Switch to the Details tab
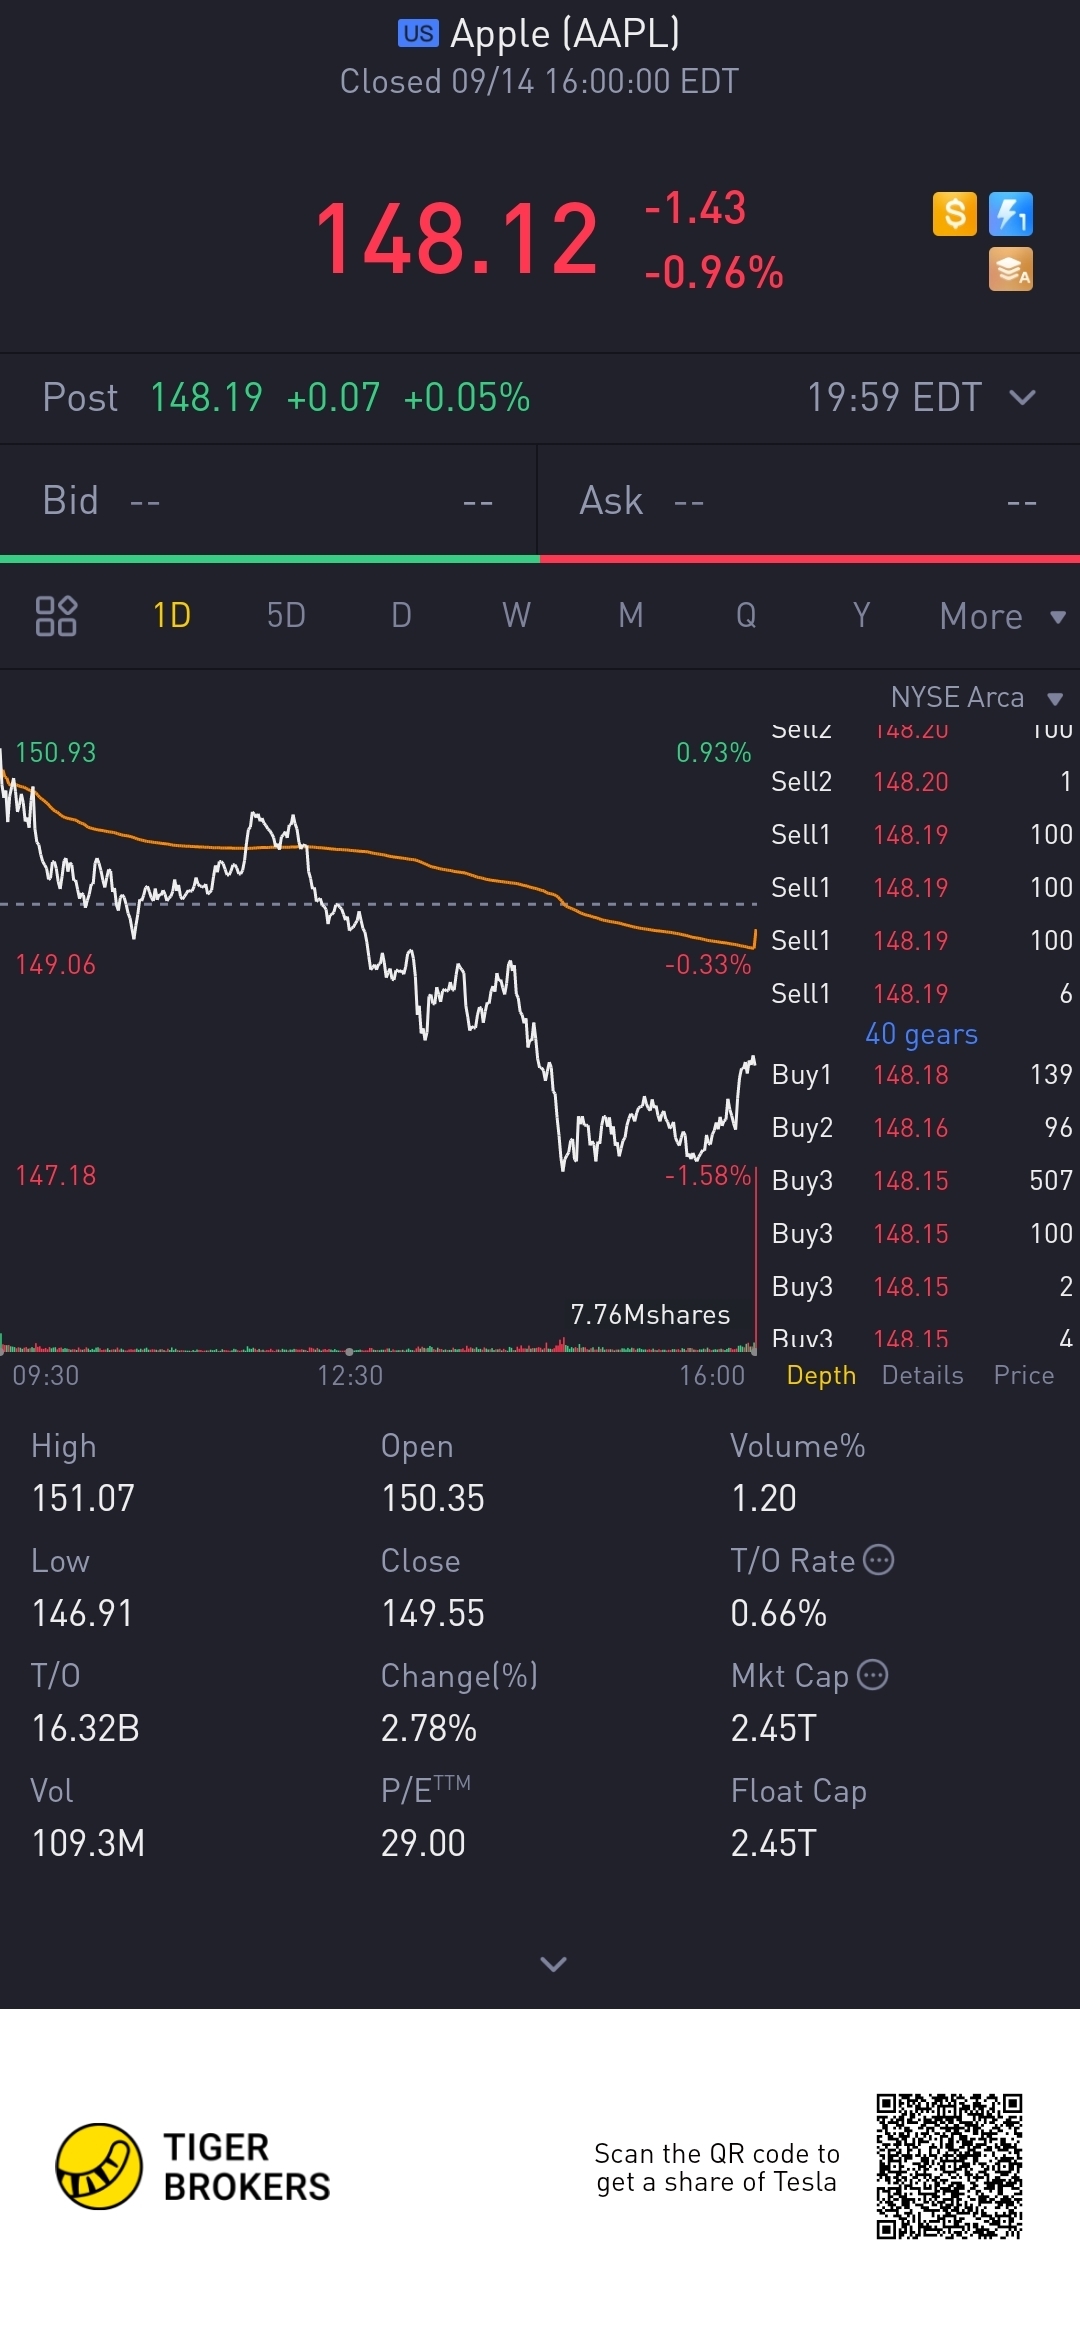The height and width of the screenshot is (2325, 1080). pos(922,1376)
